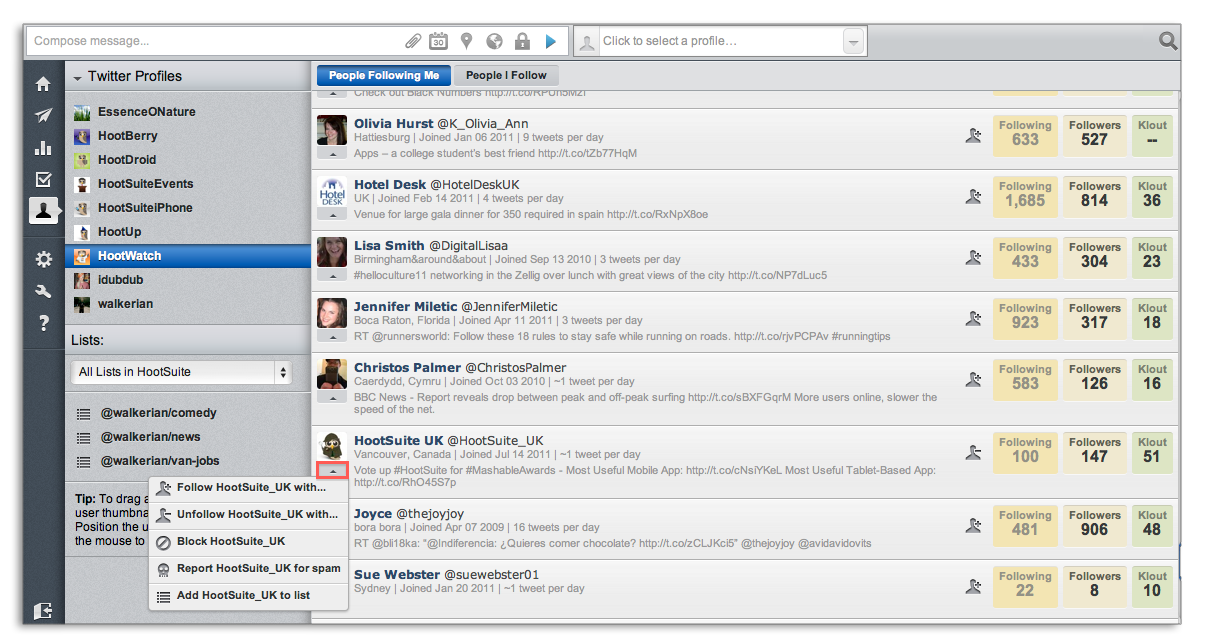Open action arrow under Christos Palmer avatar
This screenshot has width=1206, height=642.
332,397
